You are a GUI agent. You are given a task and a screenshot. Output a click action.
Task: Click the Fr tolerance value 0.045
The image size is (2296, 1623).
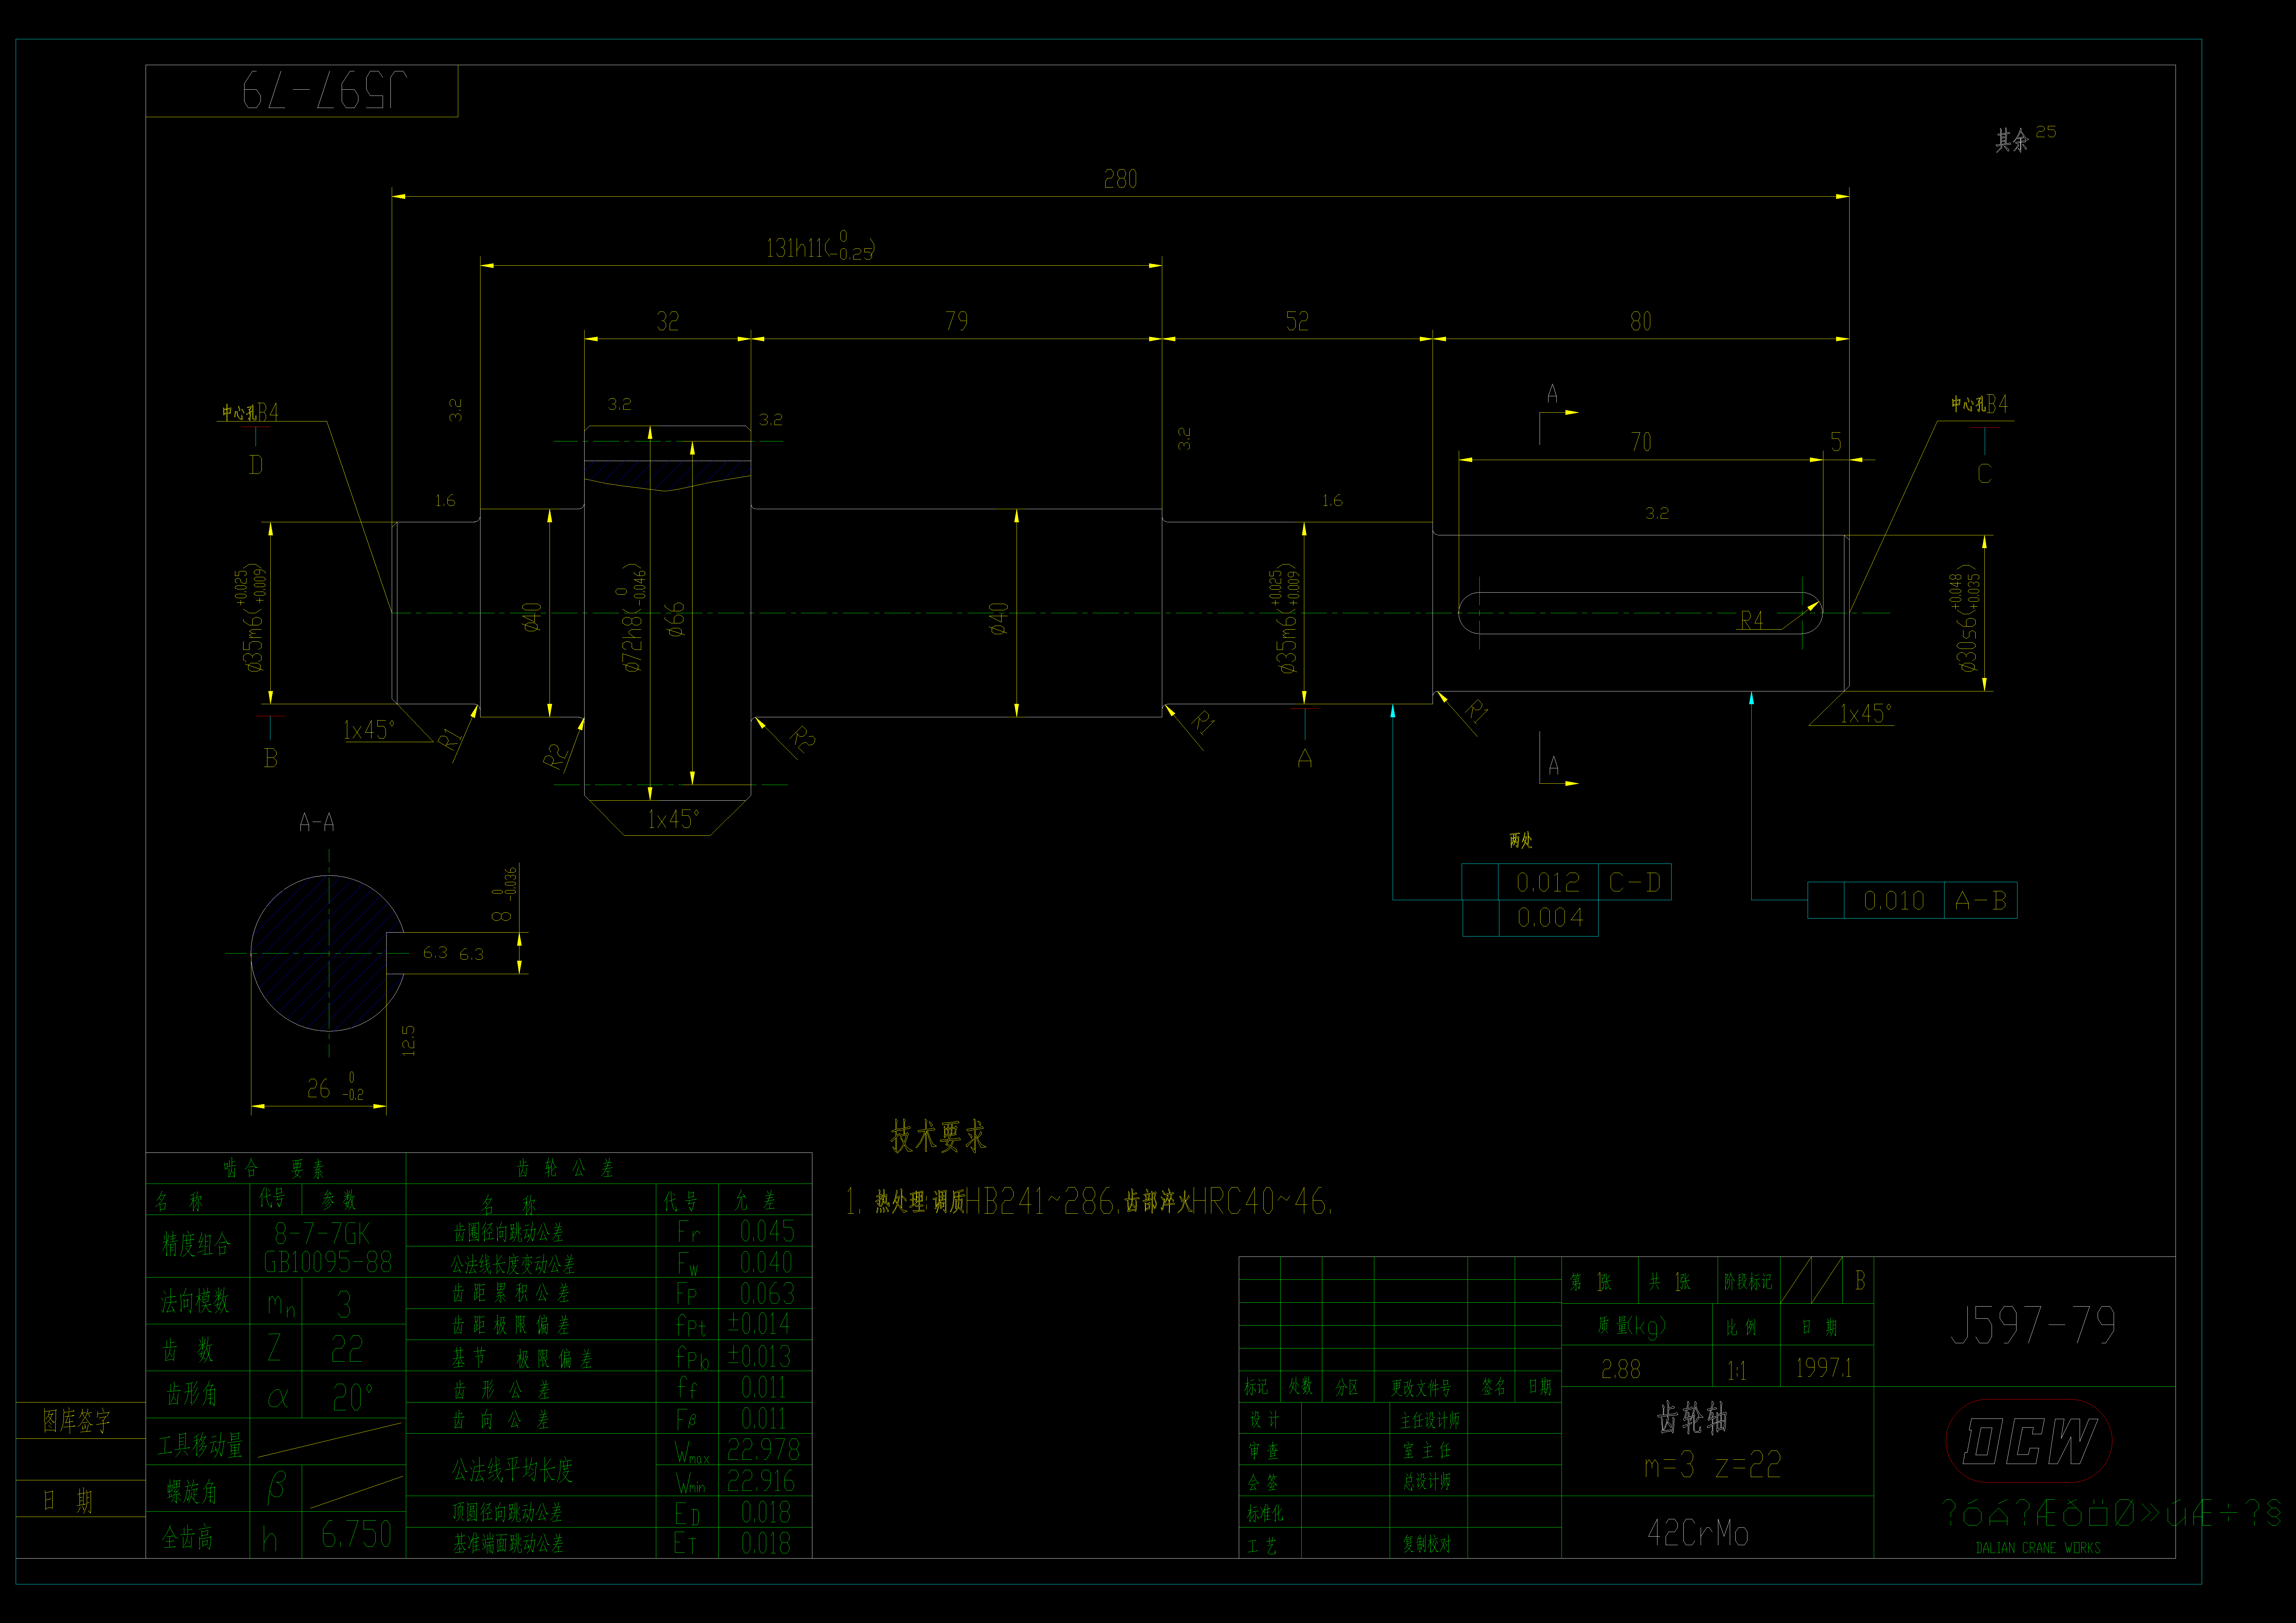tap(767, 1231)
